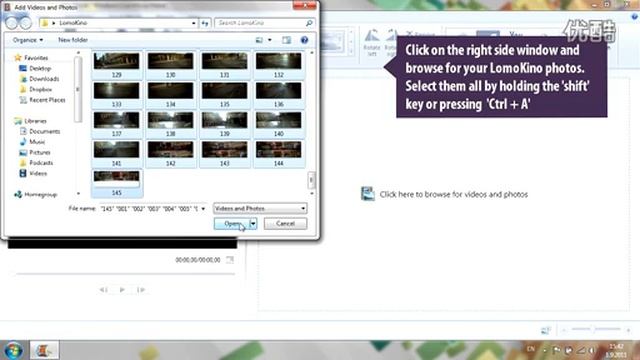Click the file list vertical scrollbar thumb
The width and height of the screenshot is (640, 360).
point(311,180)
